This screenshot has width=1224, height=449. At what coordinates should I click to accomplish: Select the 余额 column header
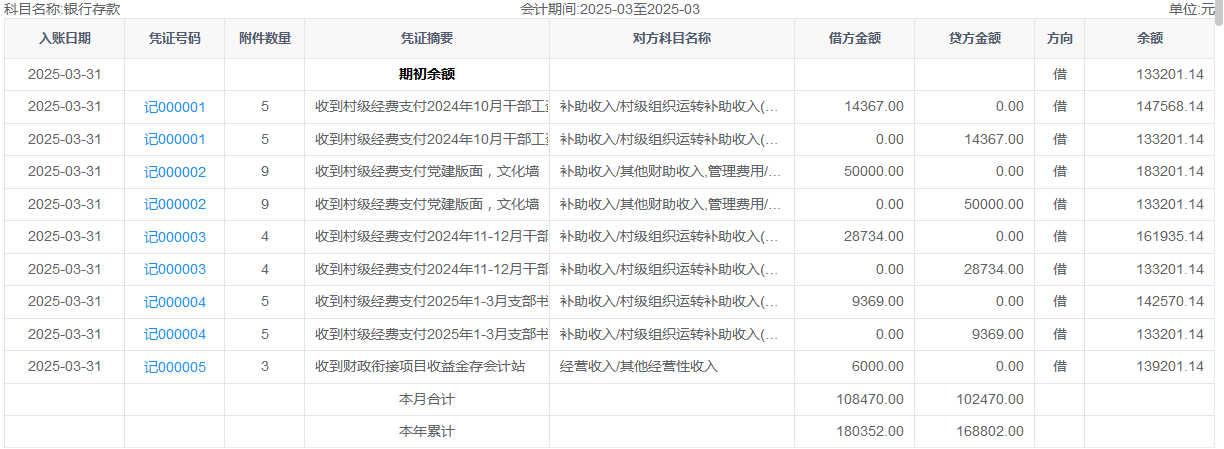[x=1149, y=39]
